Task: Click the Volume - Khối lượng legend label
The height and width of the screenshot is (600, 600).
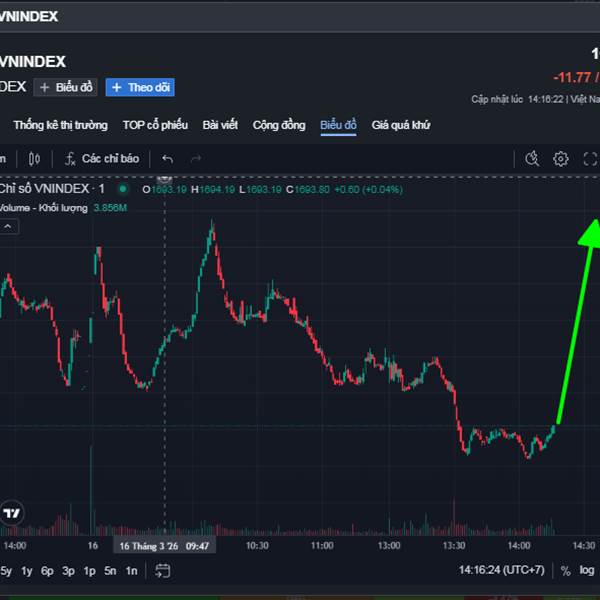Action: pyautogui.click(x=42, y=208)
